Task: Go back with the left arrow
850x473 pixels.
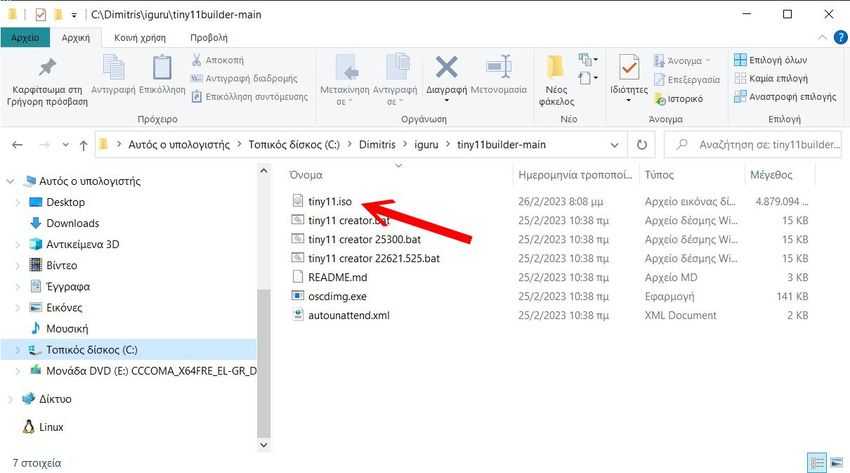Action: pyautogui.click(x=17, y=145)
